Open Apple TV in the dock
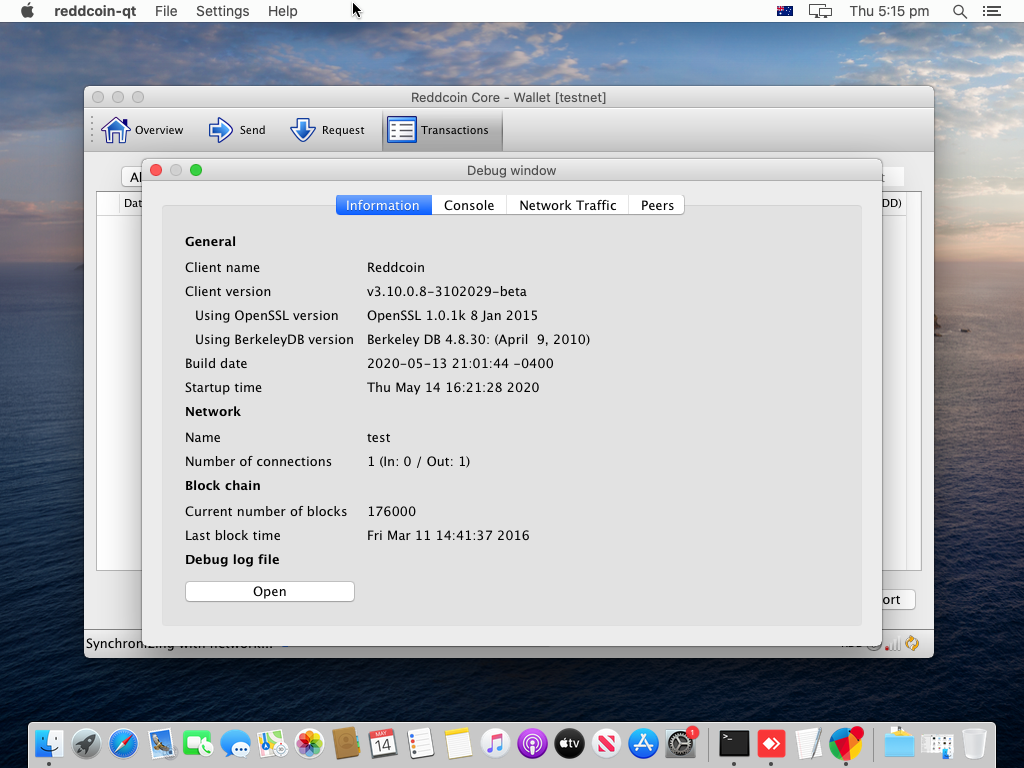The height and width of the screenshot is (768, 1024). click(569, 744)
